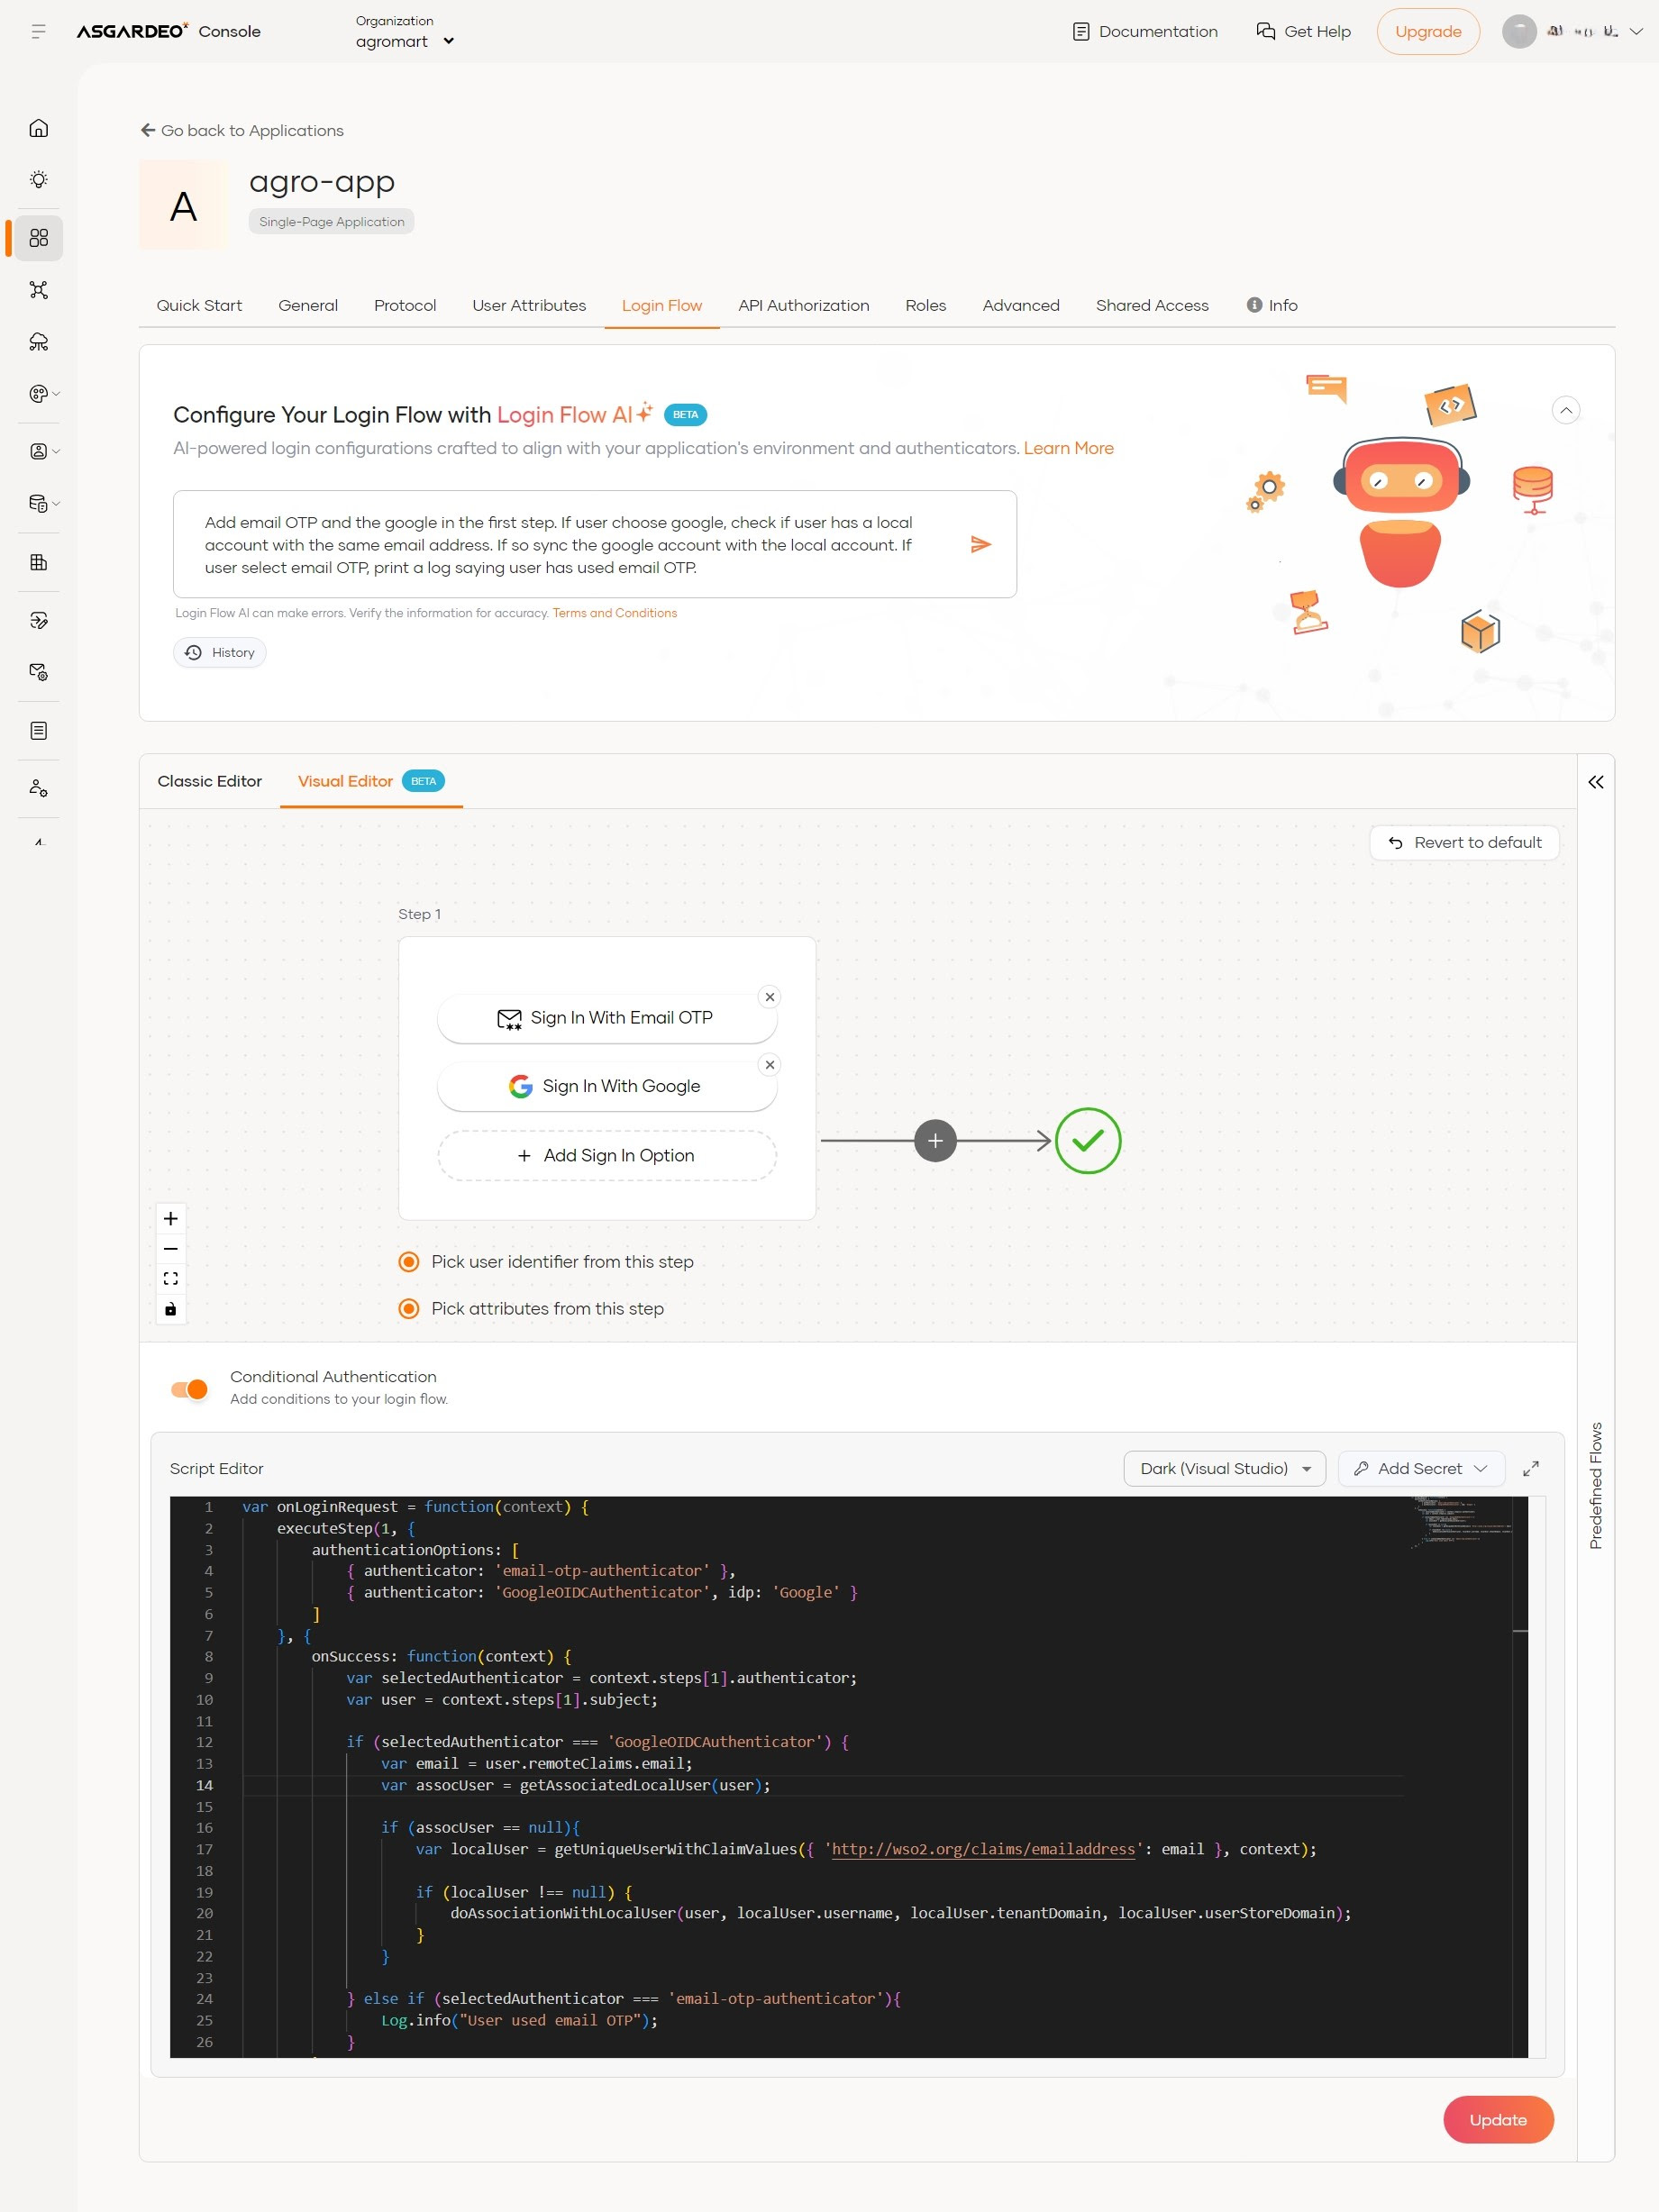The width and height of the screenshot is (1659, 2212).
Task: Open the lightbulb getting-started sidebar icon
Action: click(x=38, y=180)
